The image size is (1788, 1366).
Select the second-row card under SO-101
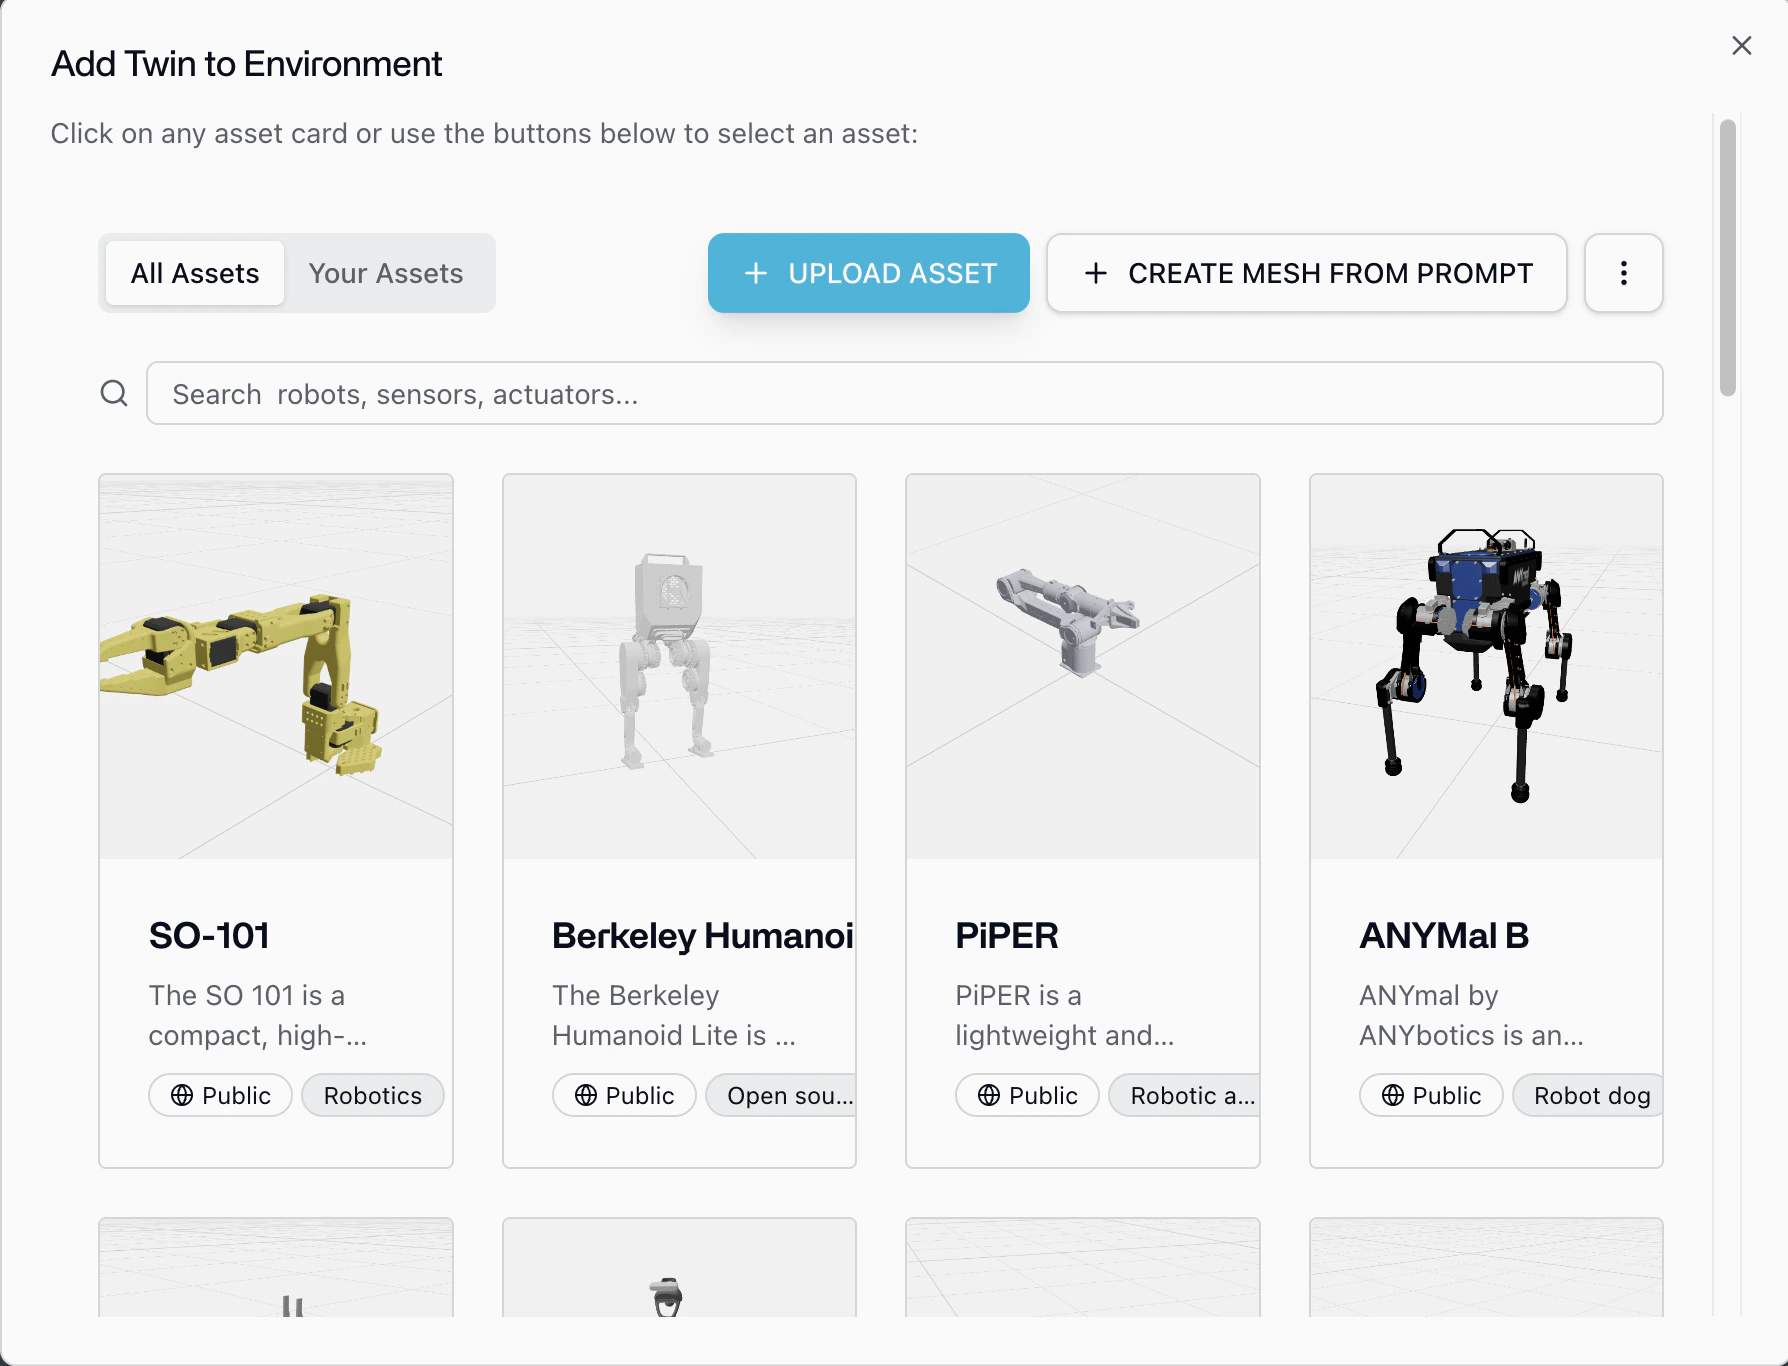click(x=276, y=1267)
